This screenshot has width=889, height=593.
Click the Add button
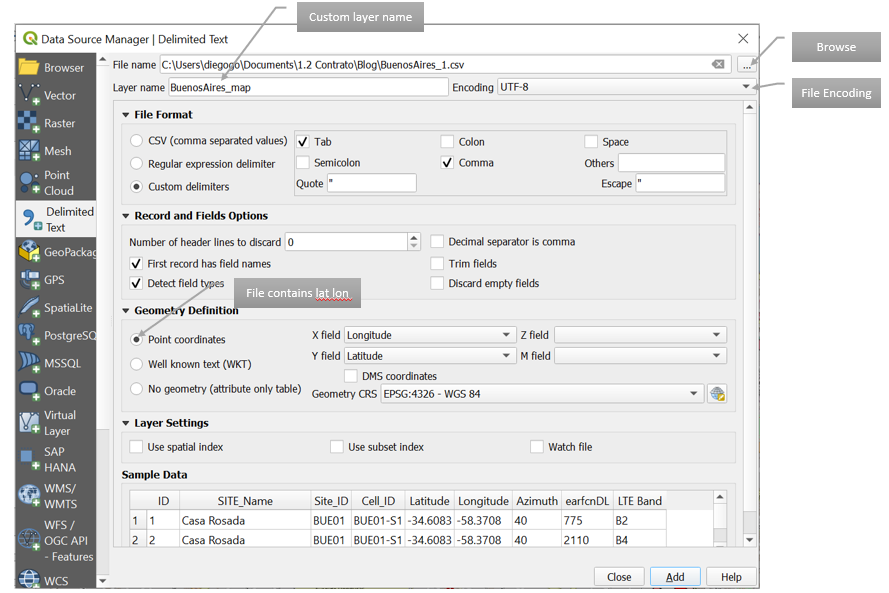pyautogui.click(x=675, y=577)
